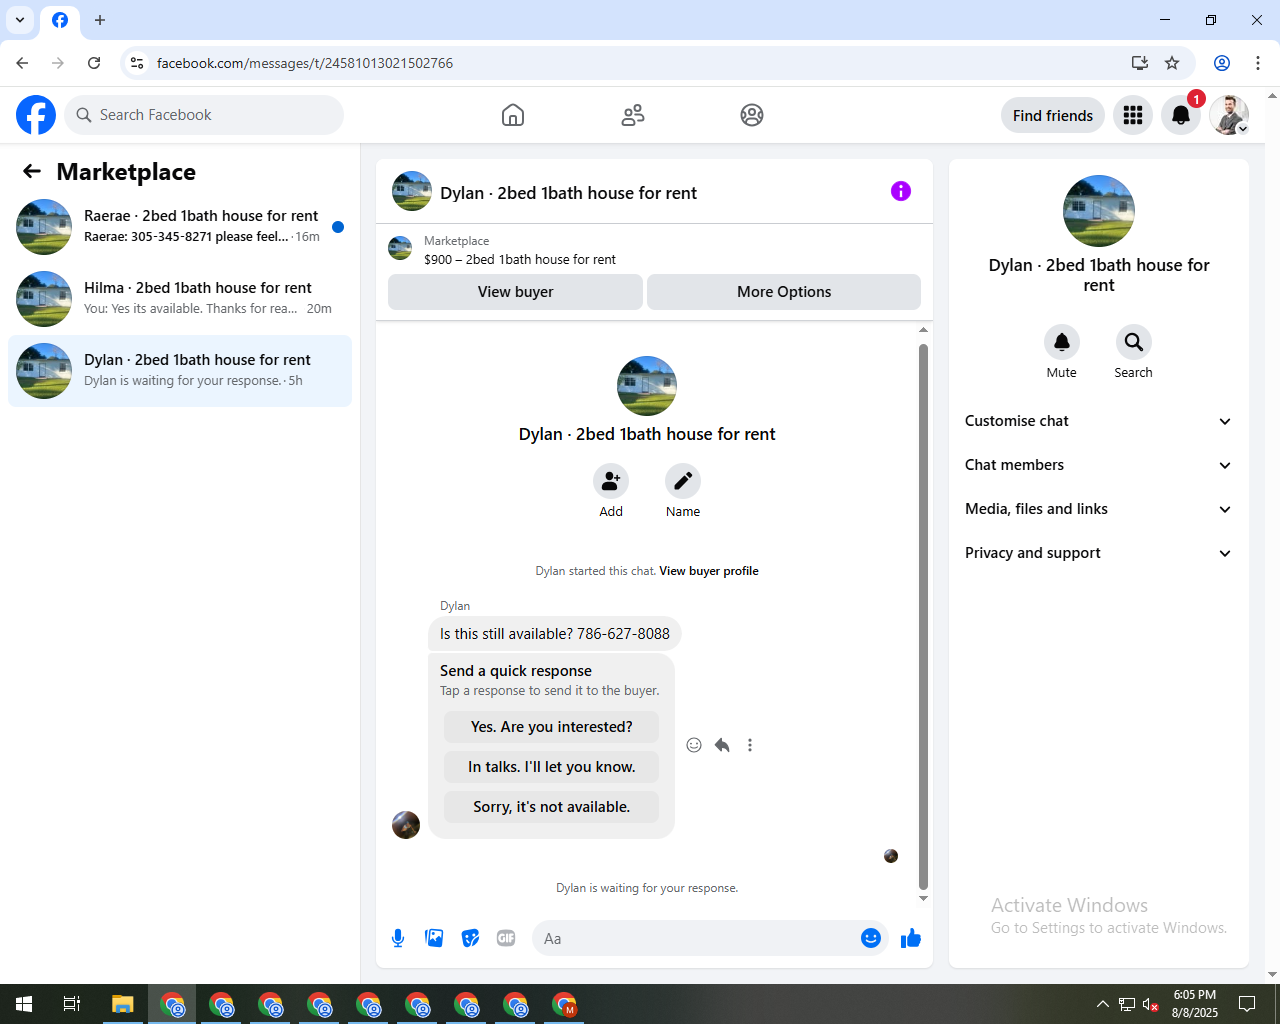Click the voice clip microphone icon
This screenshot has height=1024, width=1280.
[398, 938]
